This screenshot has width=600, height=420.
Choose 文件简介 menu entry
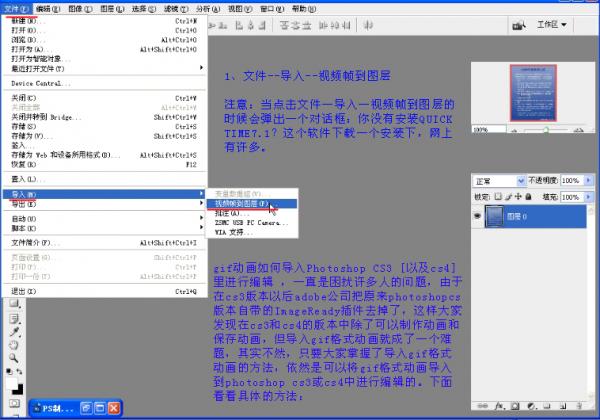coord(105,243)
